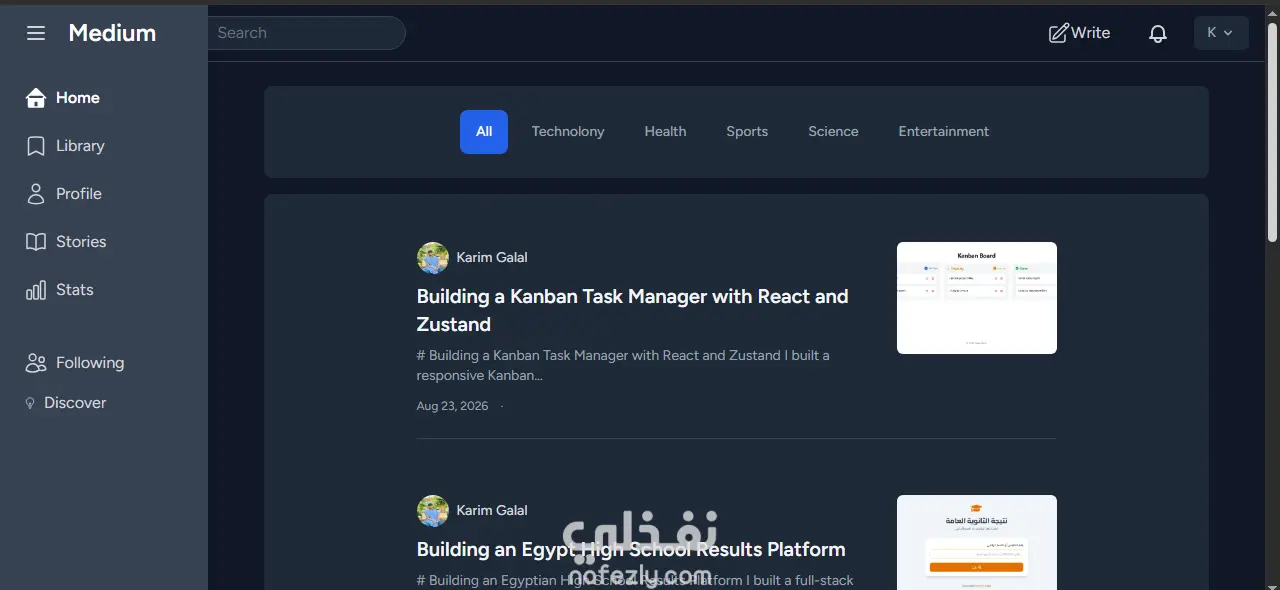Open Discover lightbulb icon
This screenshot has width=1280, height=590.
[31, 403]
